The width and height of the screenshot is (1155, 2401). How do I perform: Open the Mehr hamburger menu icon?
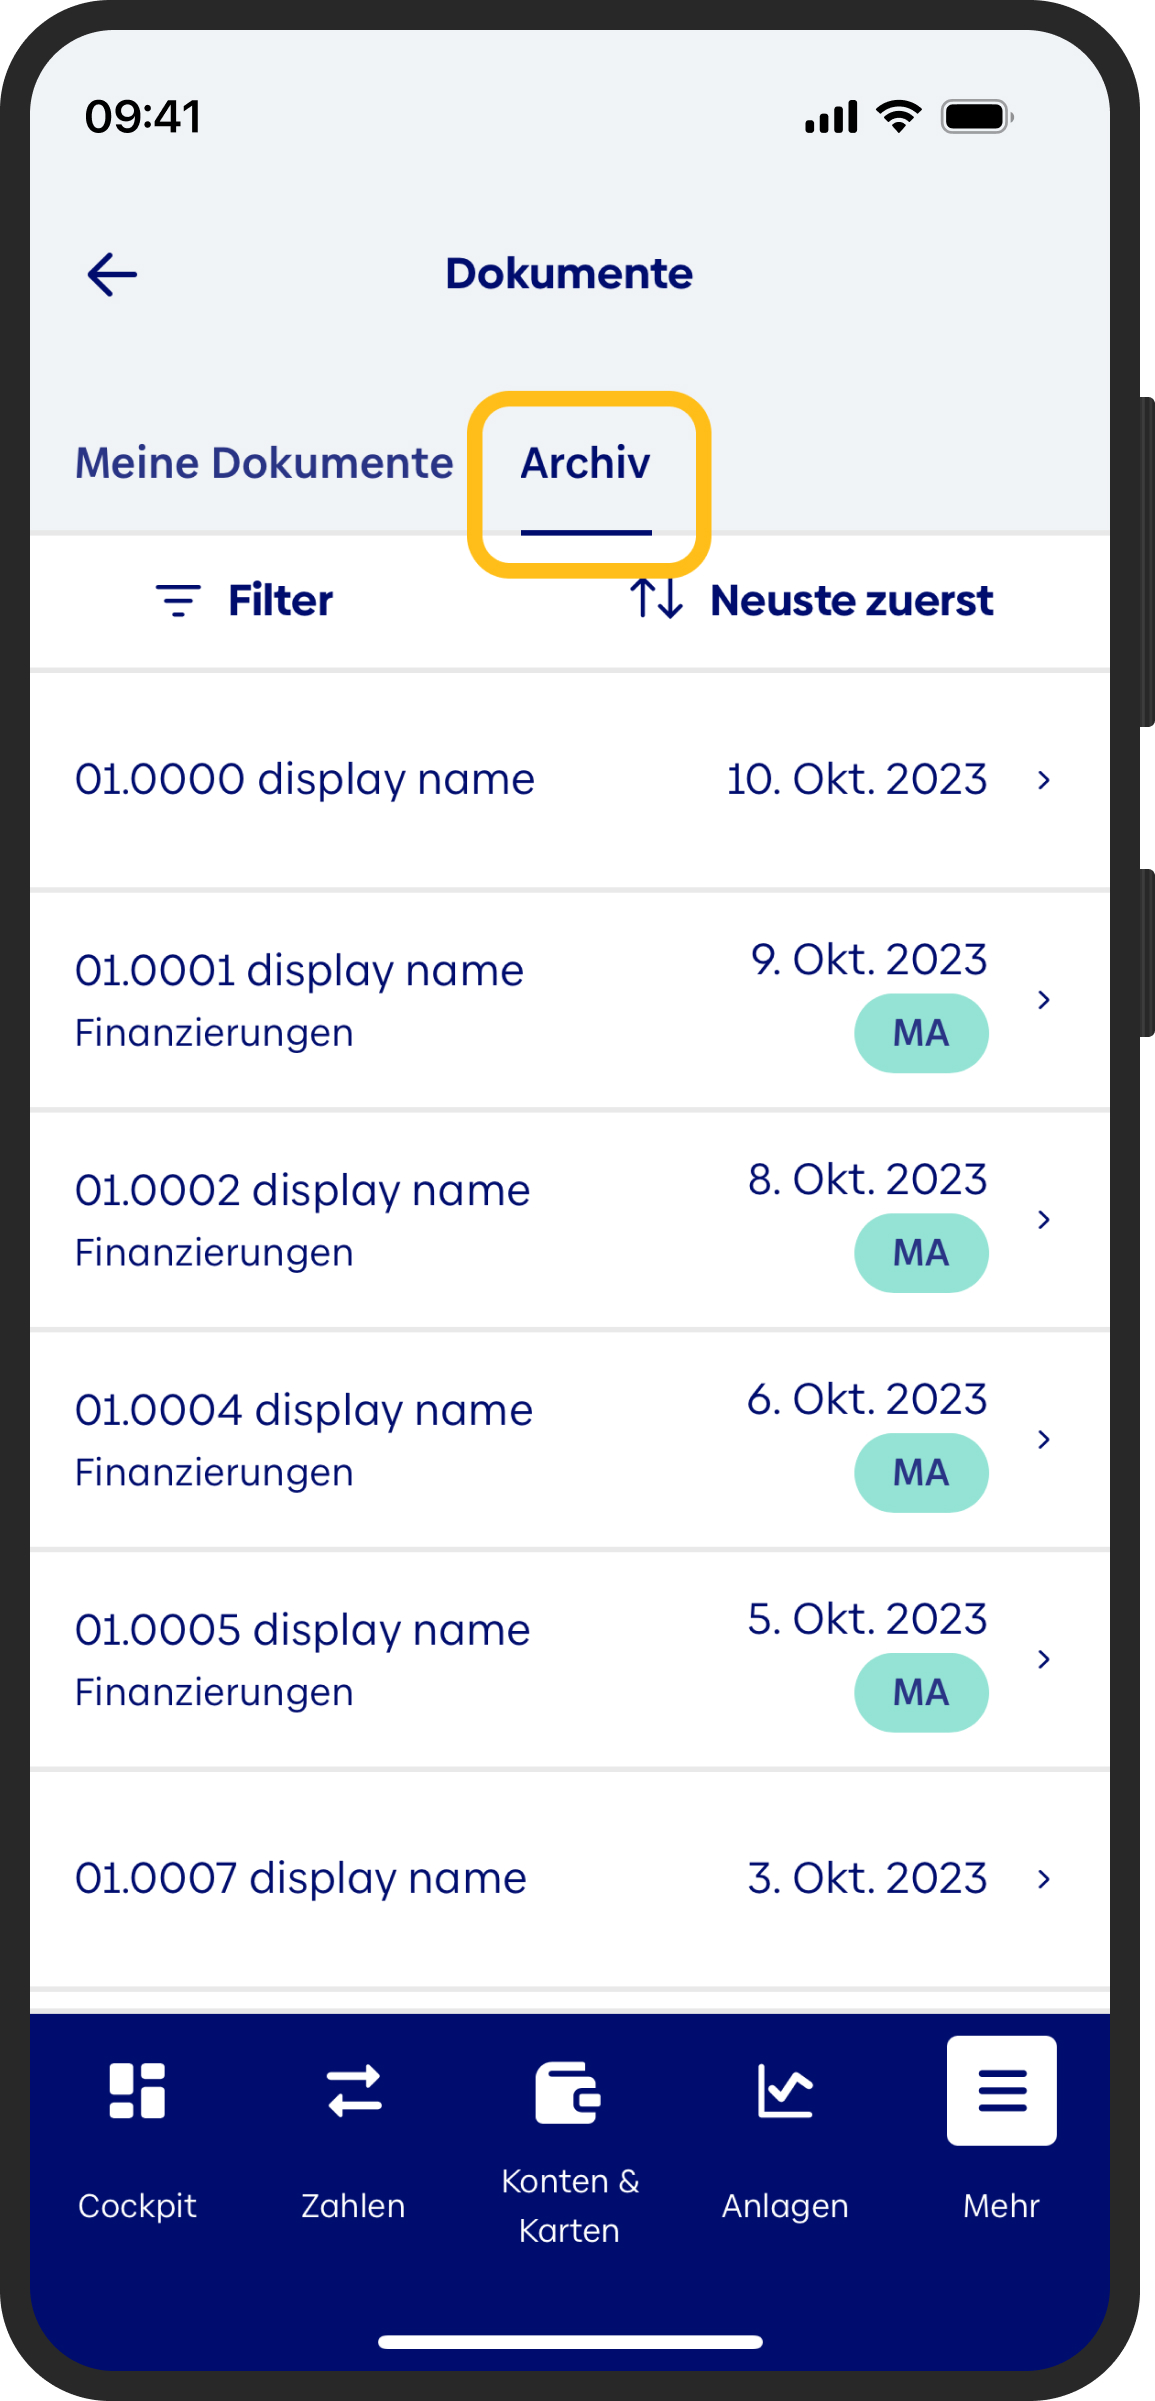pos(1002,2090)
